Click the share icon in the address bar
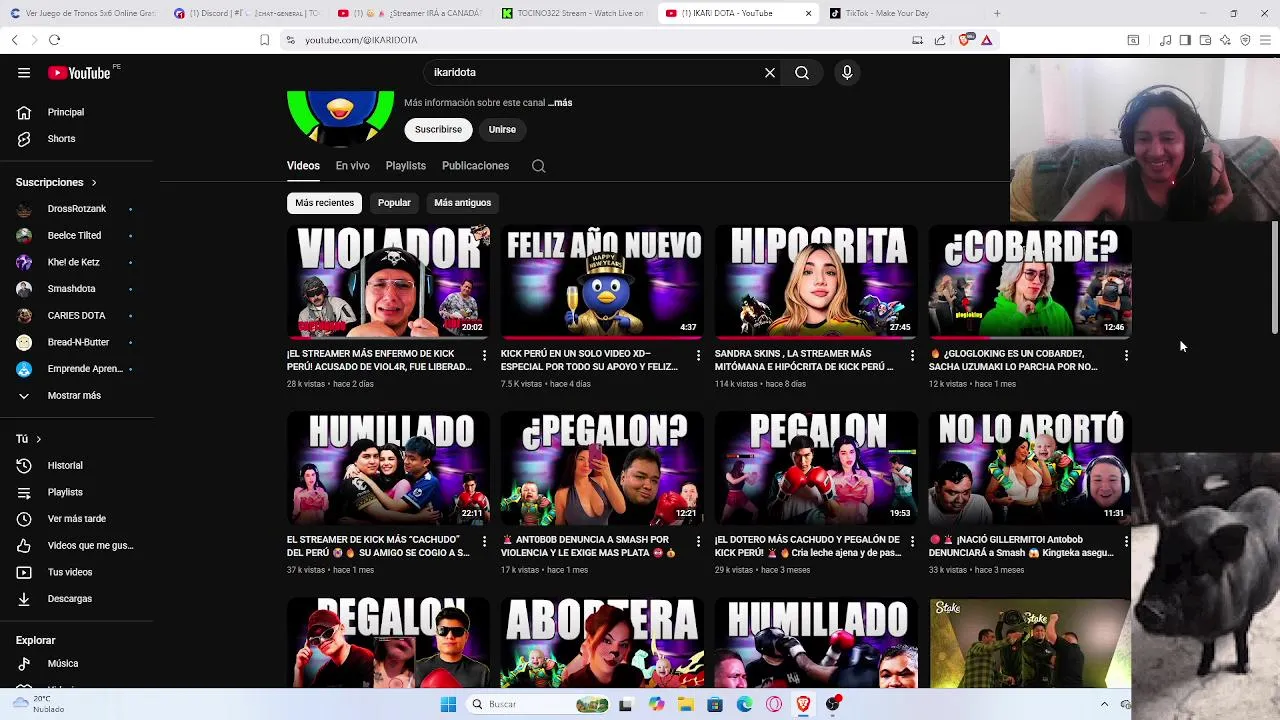 [940, 40]
